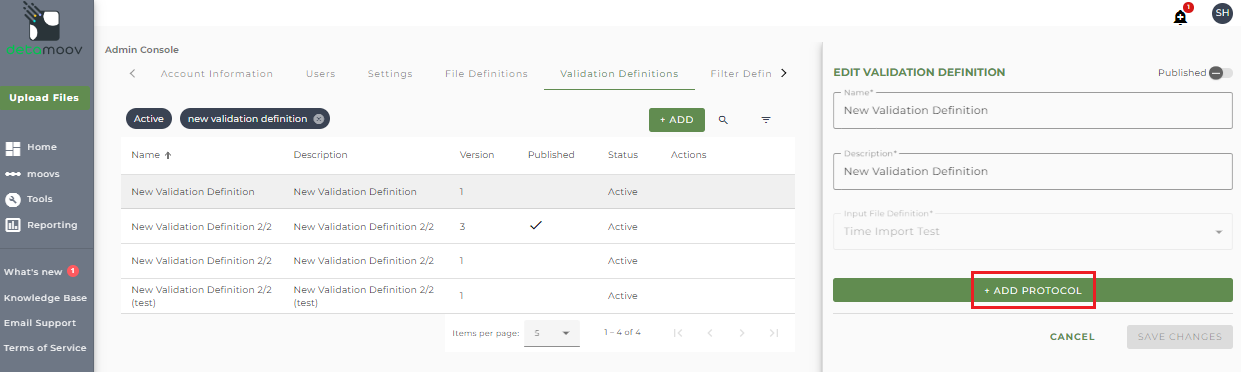Open the notifications bell icon
The image size is (1241, 381).
click(1181, 17)
